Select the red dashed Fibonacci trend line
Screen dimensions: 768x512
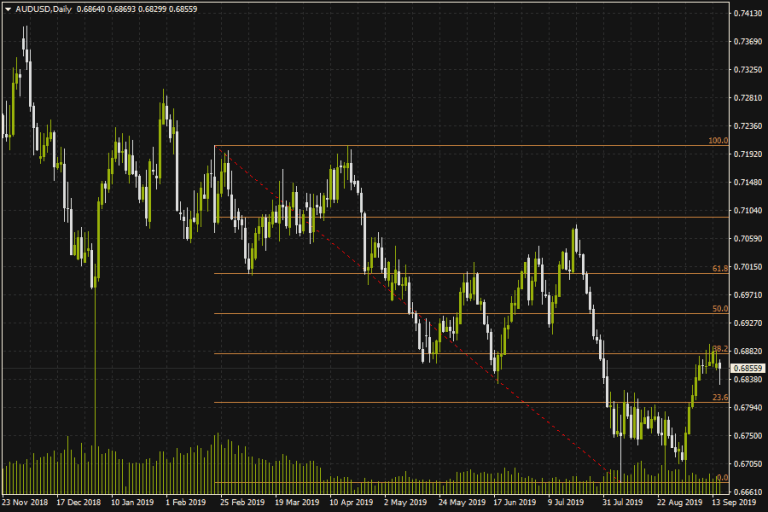coord(400,302)
